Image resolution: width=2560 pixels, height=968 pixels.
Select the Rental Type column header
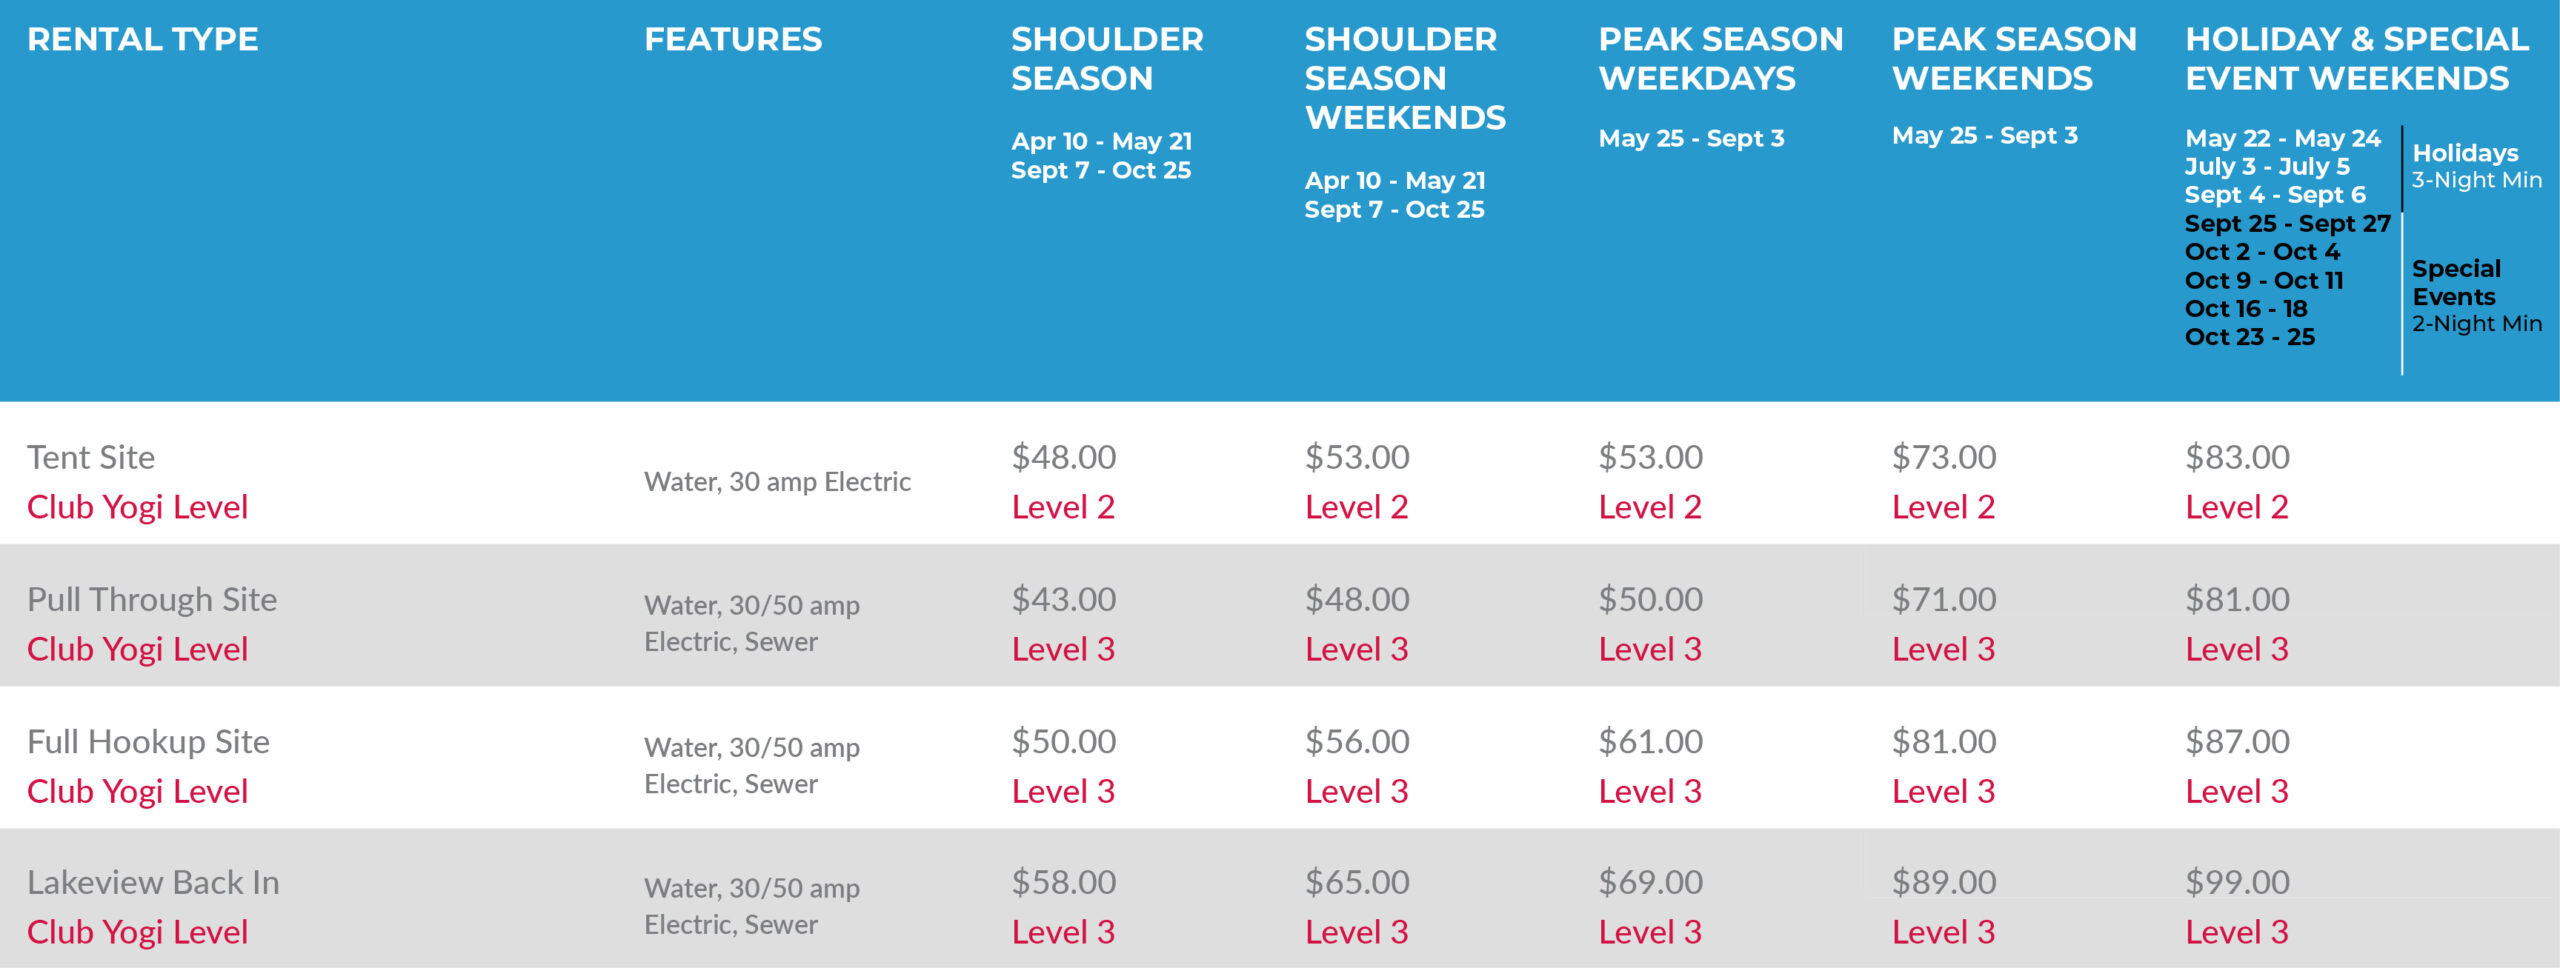pos(142,39)
